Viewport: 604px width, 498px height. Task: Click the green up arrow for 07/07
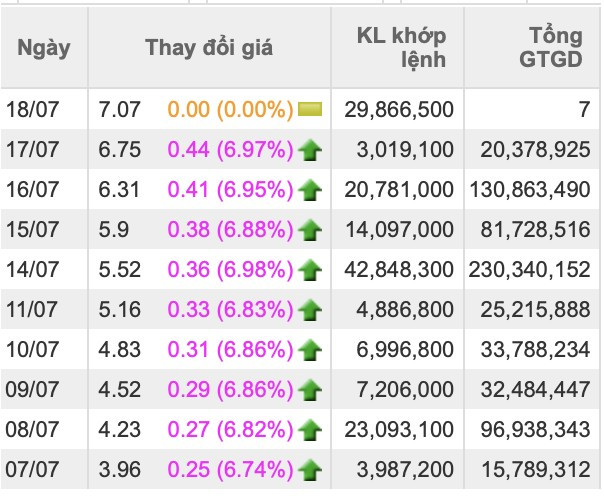pos(310,469)
